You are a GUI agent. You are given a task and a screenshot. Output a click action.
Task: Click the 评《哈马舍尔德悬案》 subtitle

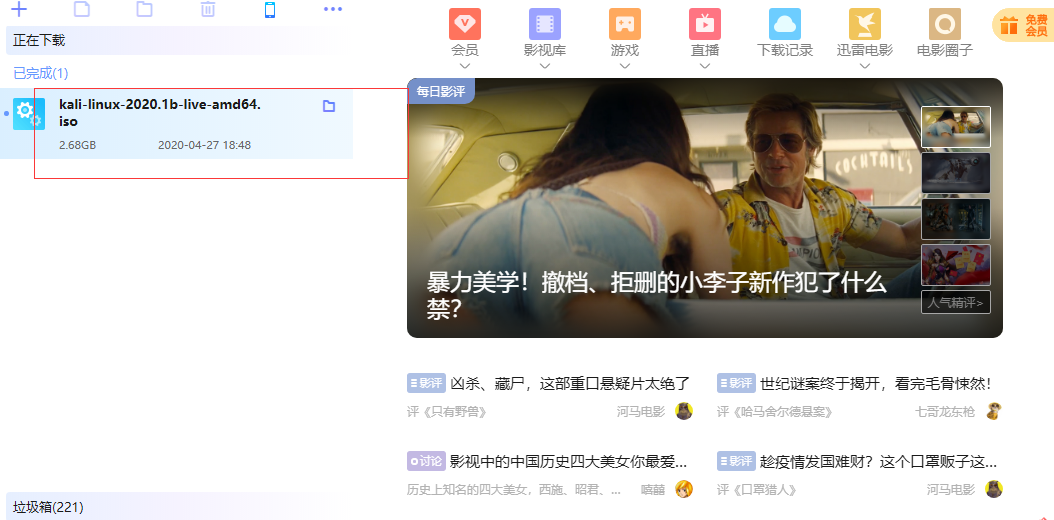(775, 412)
